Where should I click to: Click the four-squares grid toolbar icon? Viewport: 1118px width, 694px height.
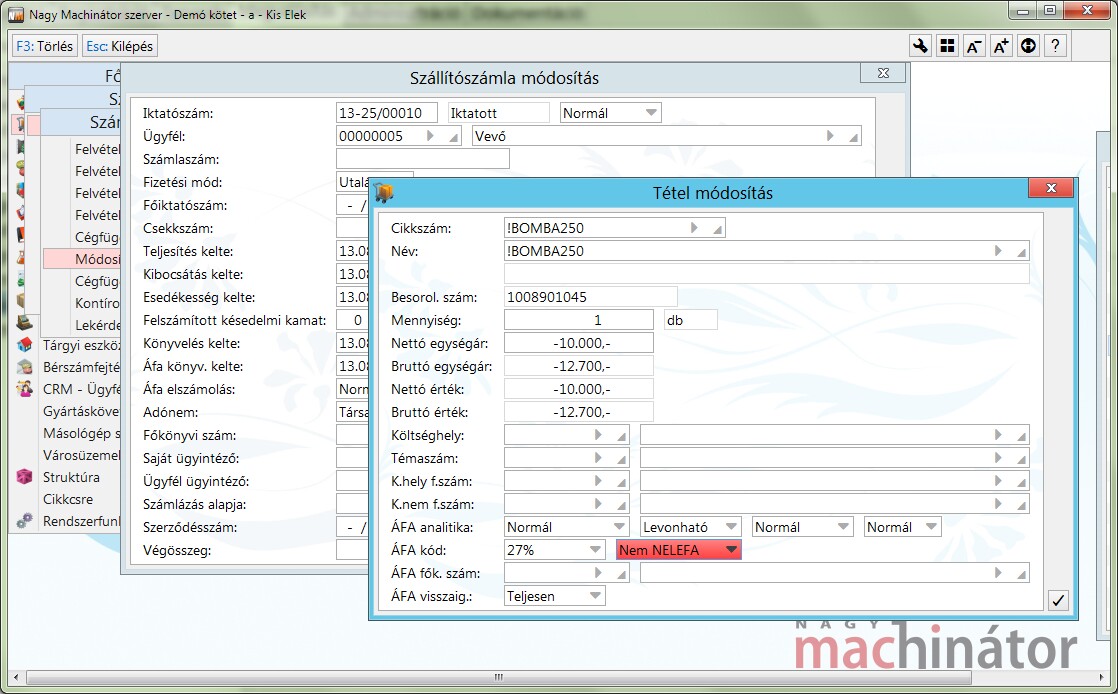[x=947, y=46]
